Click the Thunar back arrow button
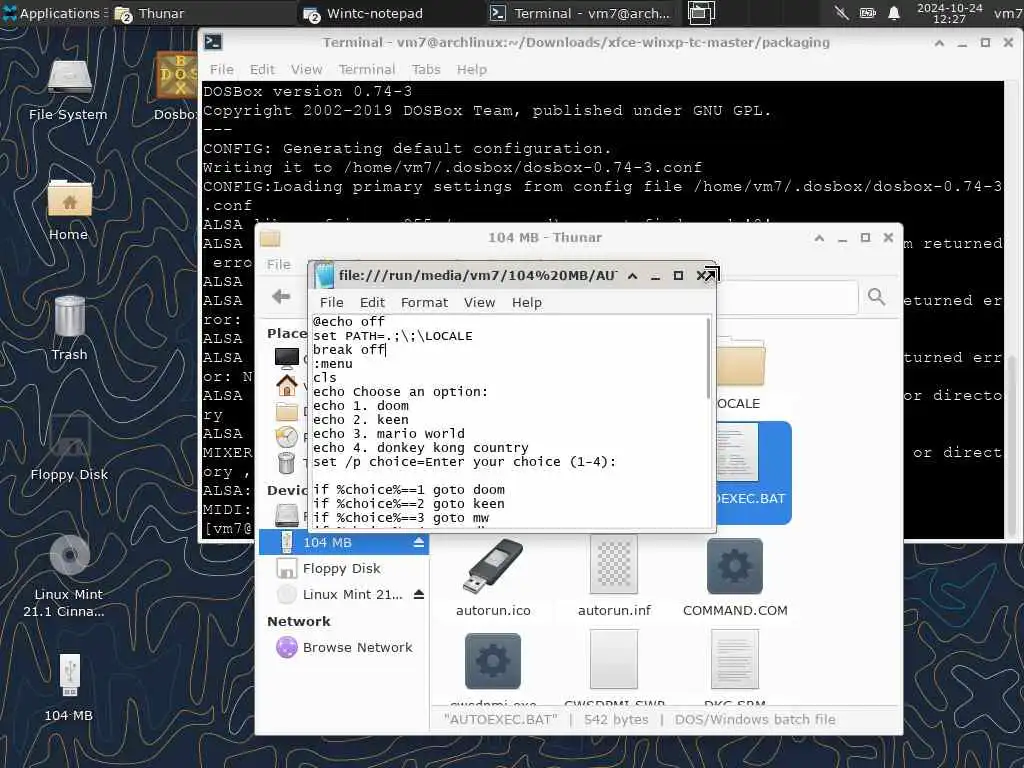The height and width of the screenshot is (768, 1024). pyautogui.click(x=281, y=296)
